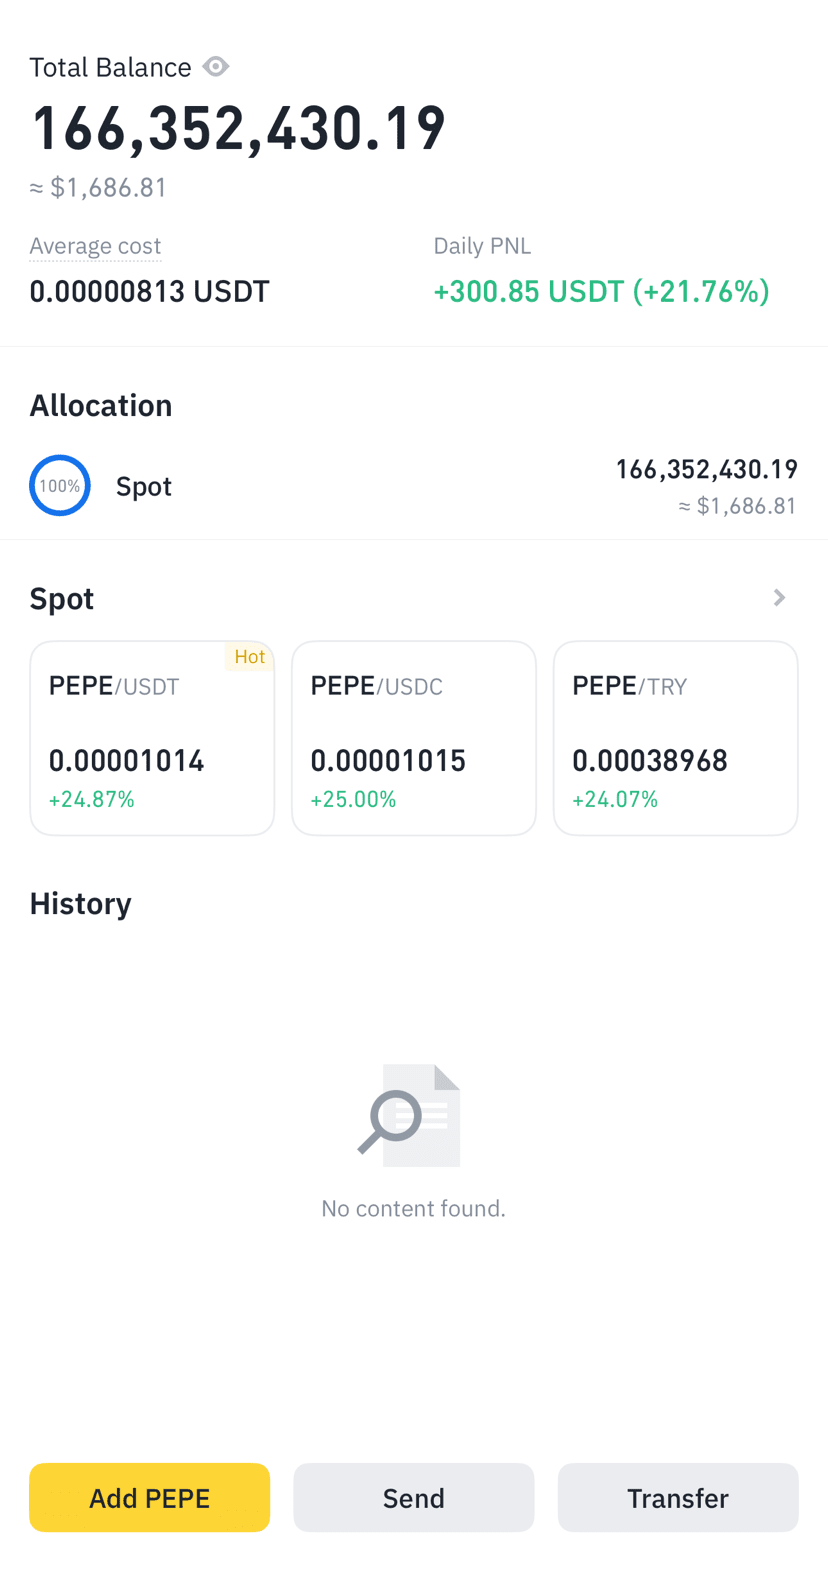Click the 100% allocation ring icon
This screenshot has width=828, height=1569.
[x=60, y=486]
